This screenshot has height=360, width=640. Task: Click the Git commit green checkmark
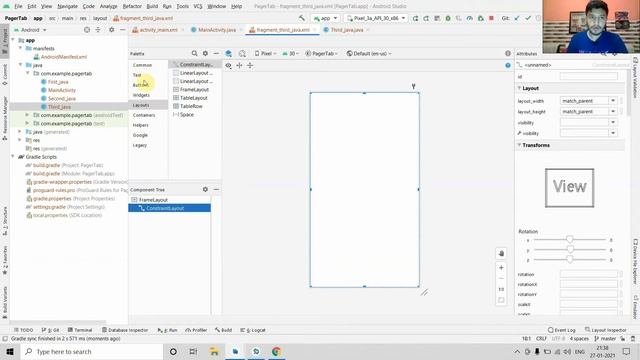[x=528, y=18]
